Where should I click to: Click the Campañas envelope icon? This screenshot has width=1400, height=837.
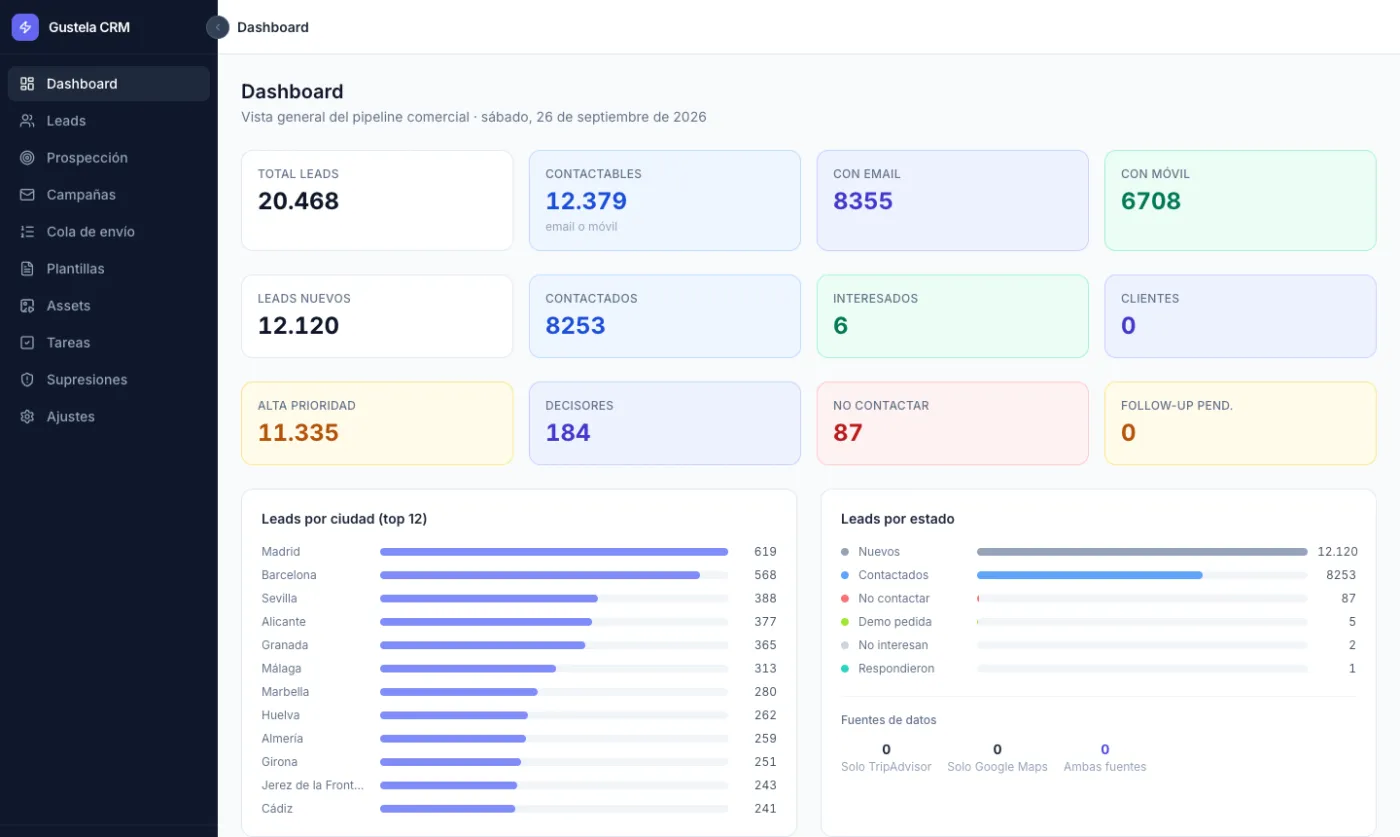[x=27, y=195]
